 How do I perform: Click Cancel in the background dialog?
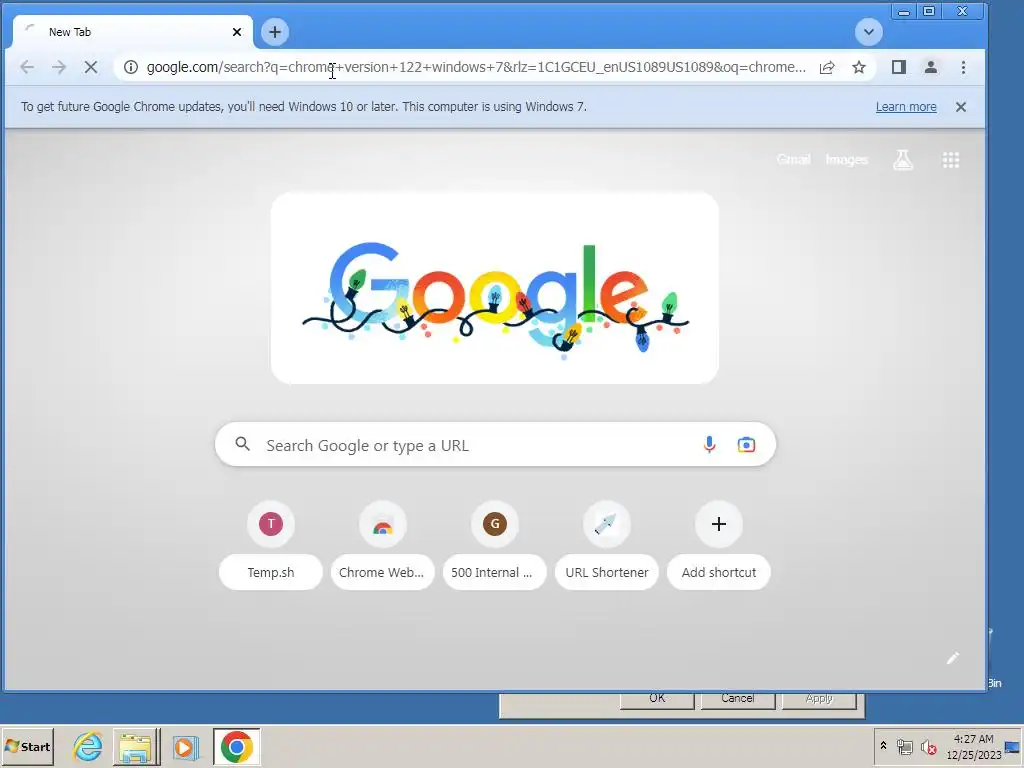(738, 699)
